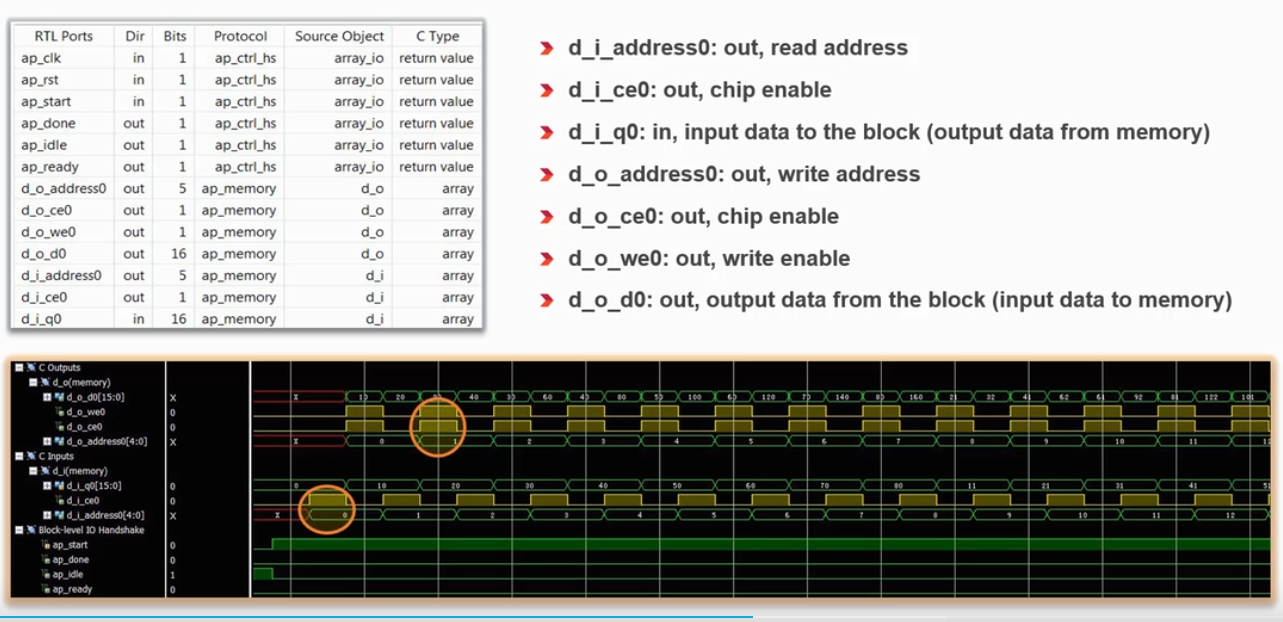Expand the d_o_address0[4:0] bus
Viewport: 1283px width, 622px height.
46,441
